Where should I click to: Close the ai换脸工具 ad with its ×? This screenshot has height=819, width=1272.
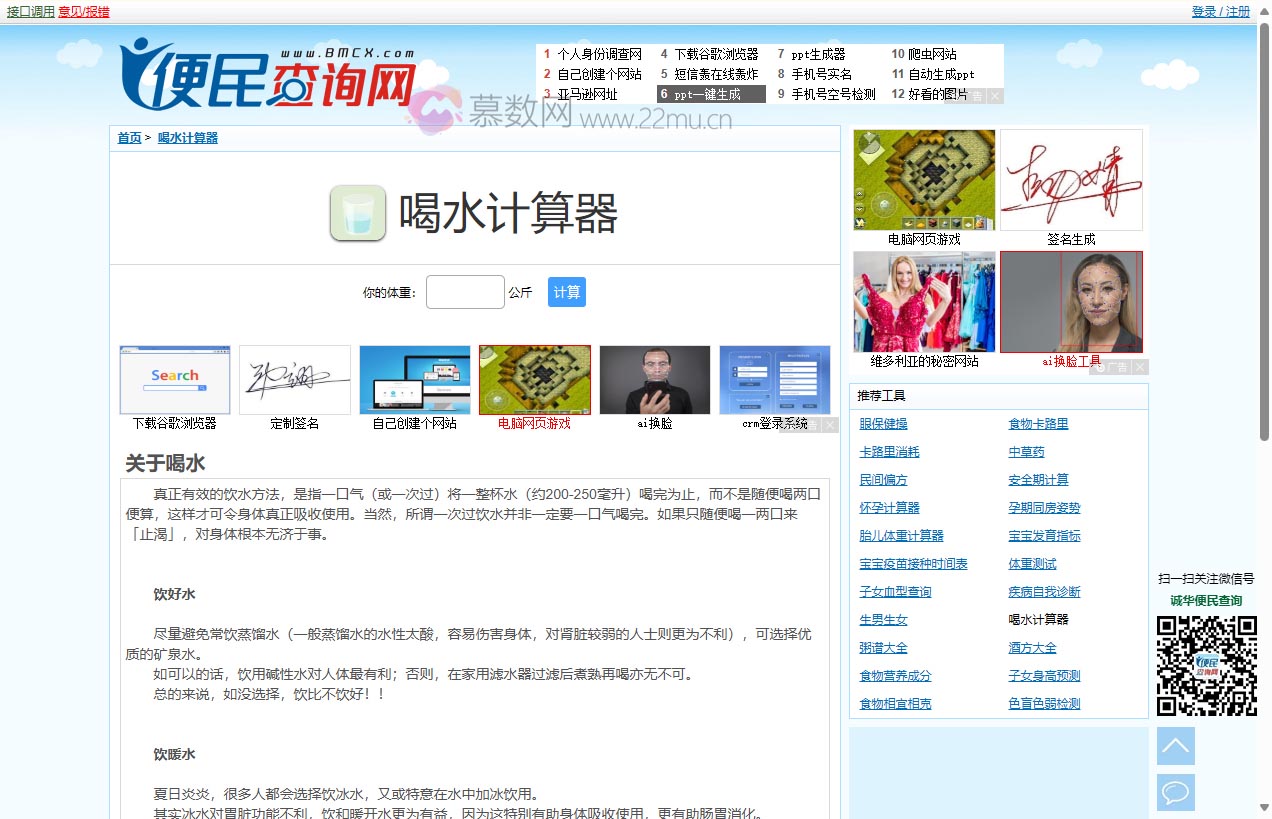click(x=1138, y=367)
